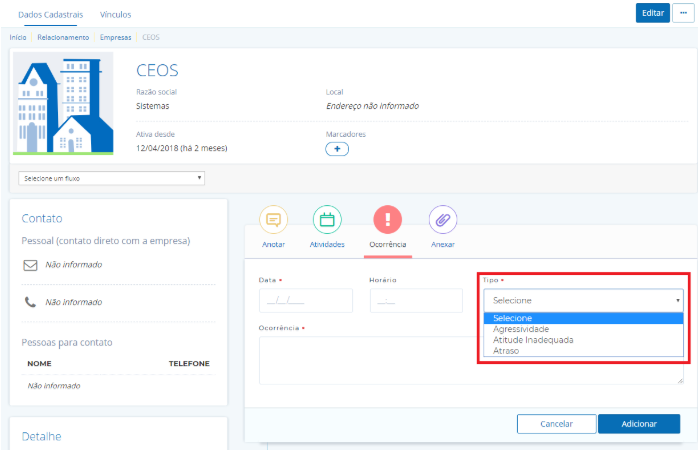
Task: Open the more options ellipsis button
Action: (x=683, y=13)
